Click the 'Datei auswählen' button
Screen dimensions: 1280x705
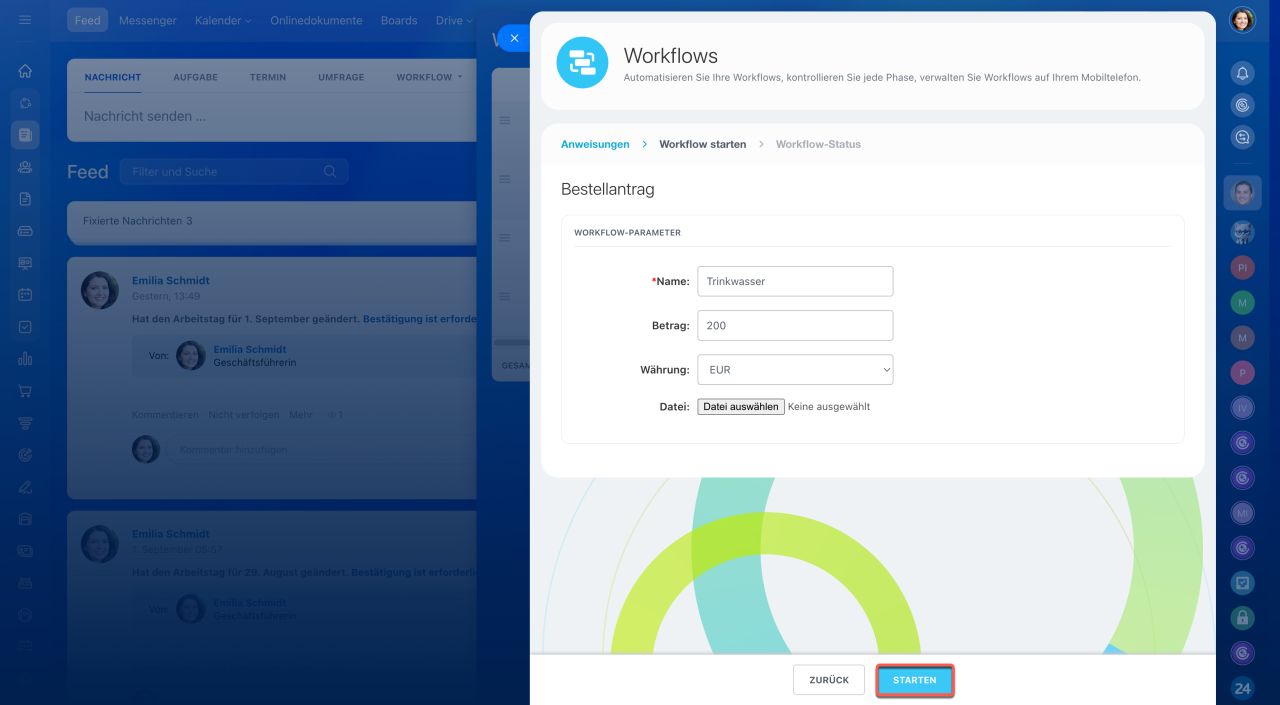point(741,407)
